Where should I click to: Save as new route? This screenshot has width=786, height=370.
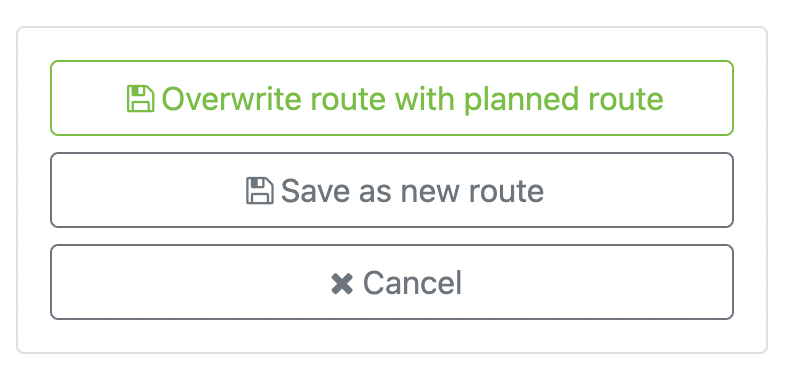tap(392, 190)
